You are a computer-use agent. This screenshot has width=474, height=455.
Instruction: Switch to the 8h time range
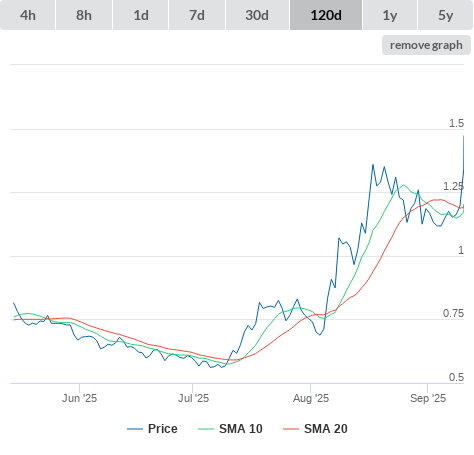click(84, 15)
